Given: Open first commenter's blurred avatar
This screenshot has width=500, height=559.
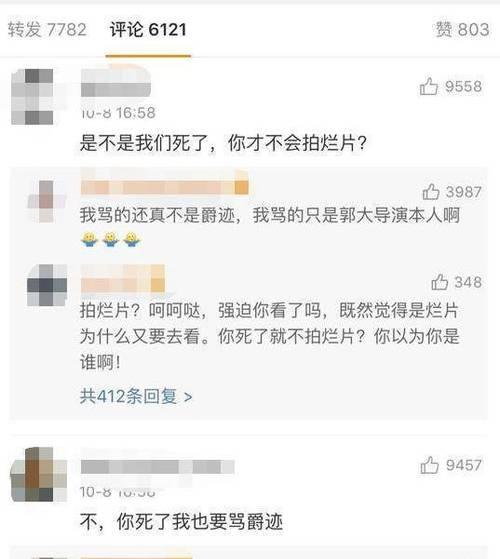Looking at the screenshot, I should pyautogui.click(x=32, y=97).
